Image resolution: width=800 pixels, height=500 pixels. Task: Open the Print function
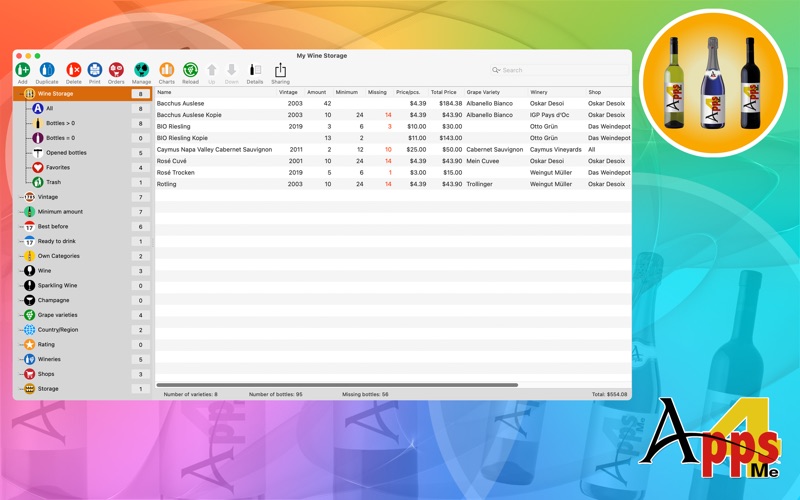(x=95, y=70)
